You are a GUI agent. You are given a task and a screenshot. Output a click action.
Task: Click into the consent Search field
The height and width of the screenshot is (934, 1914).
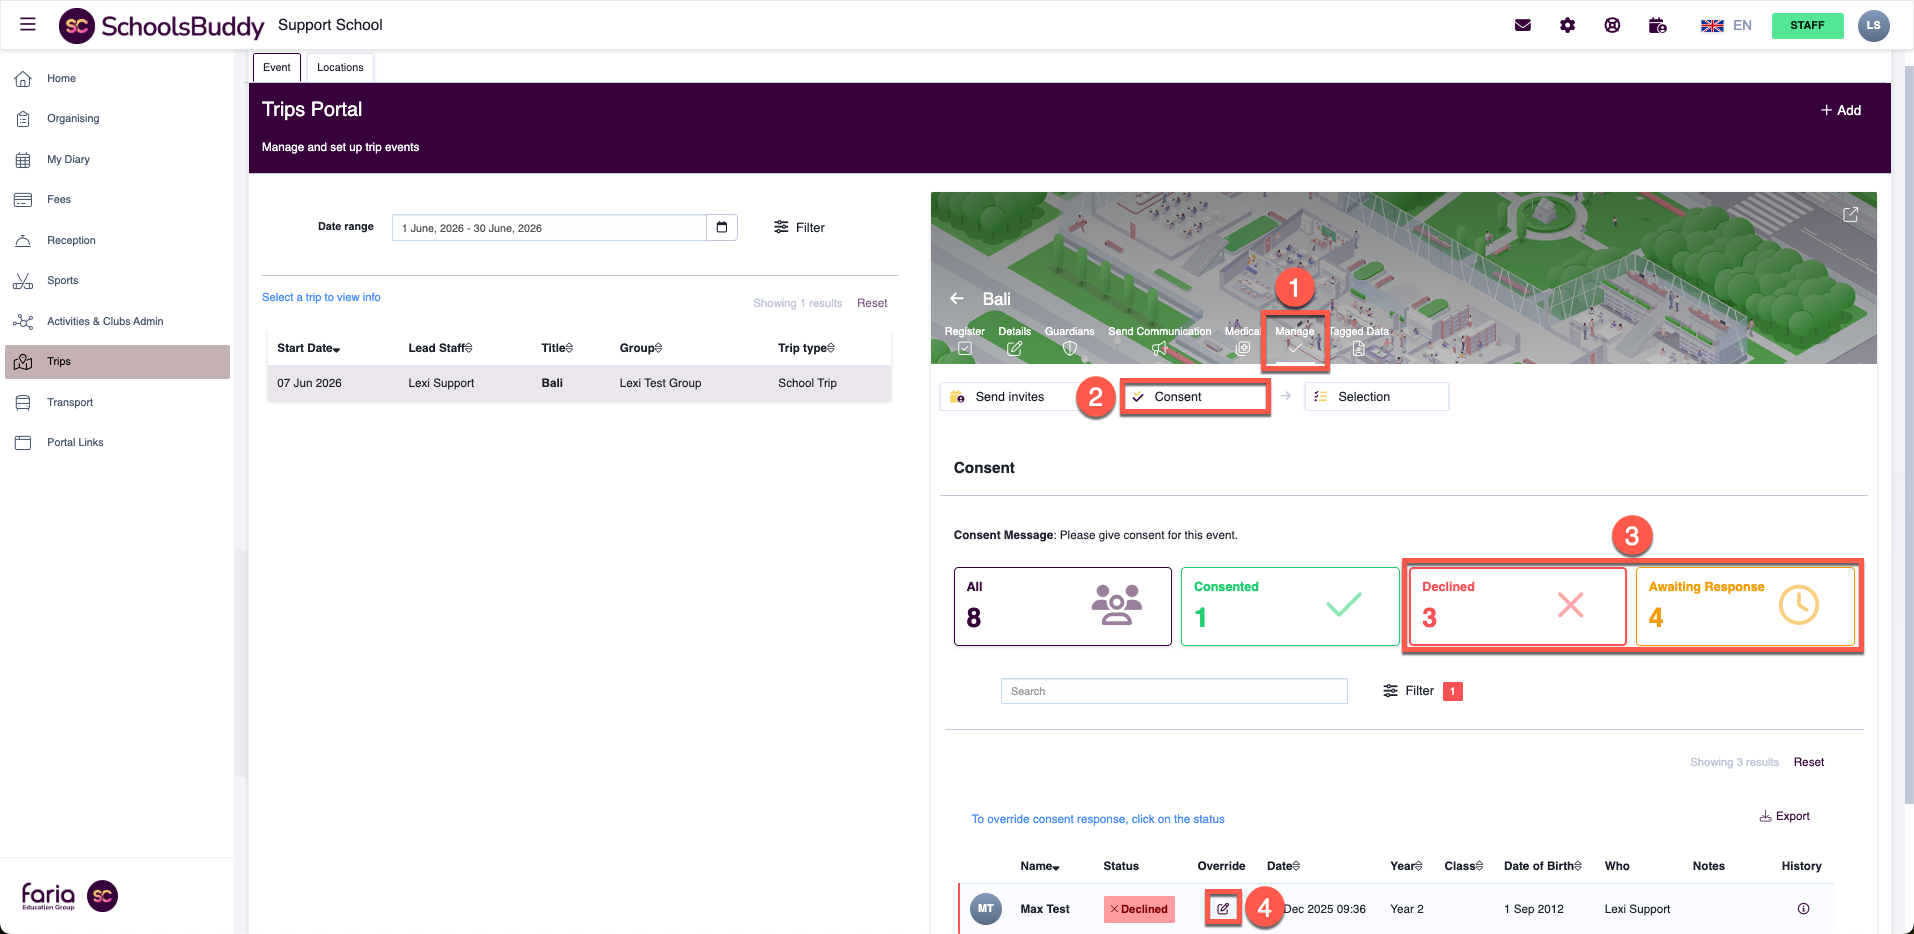[x=1173, y=691]
